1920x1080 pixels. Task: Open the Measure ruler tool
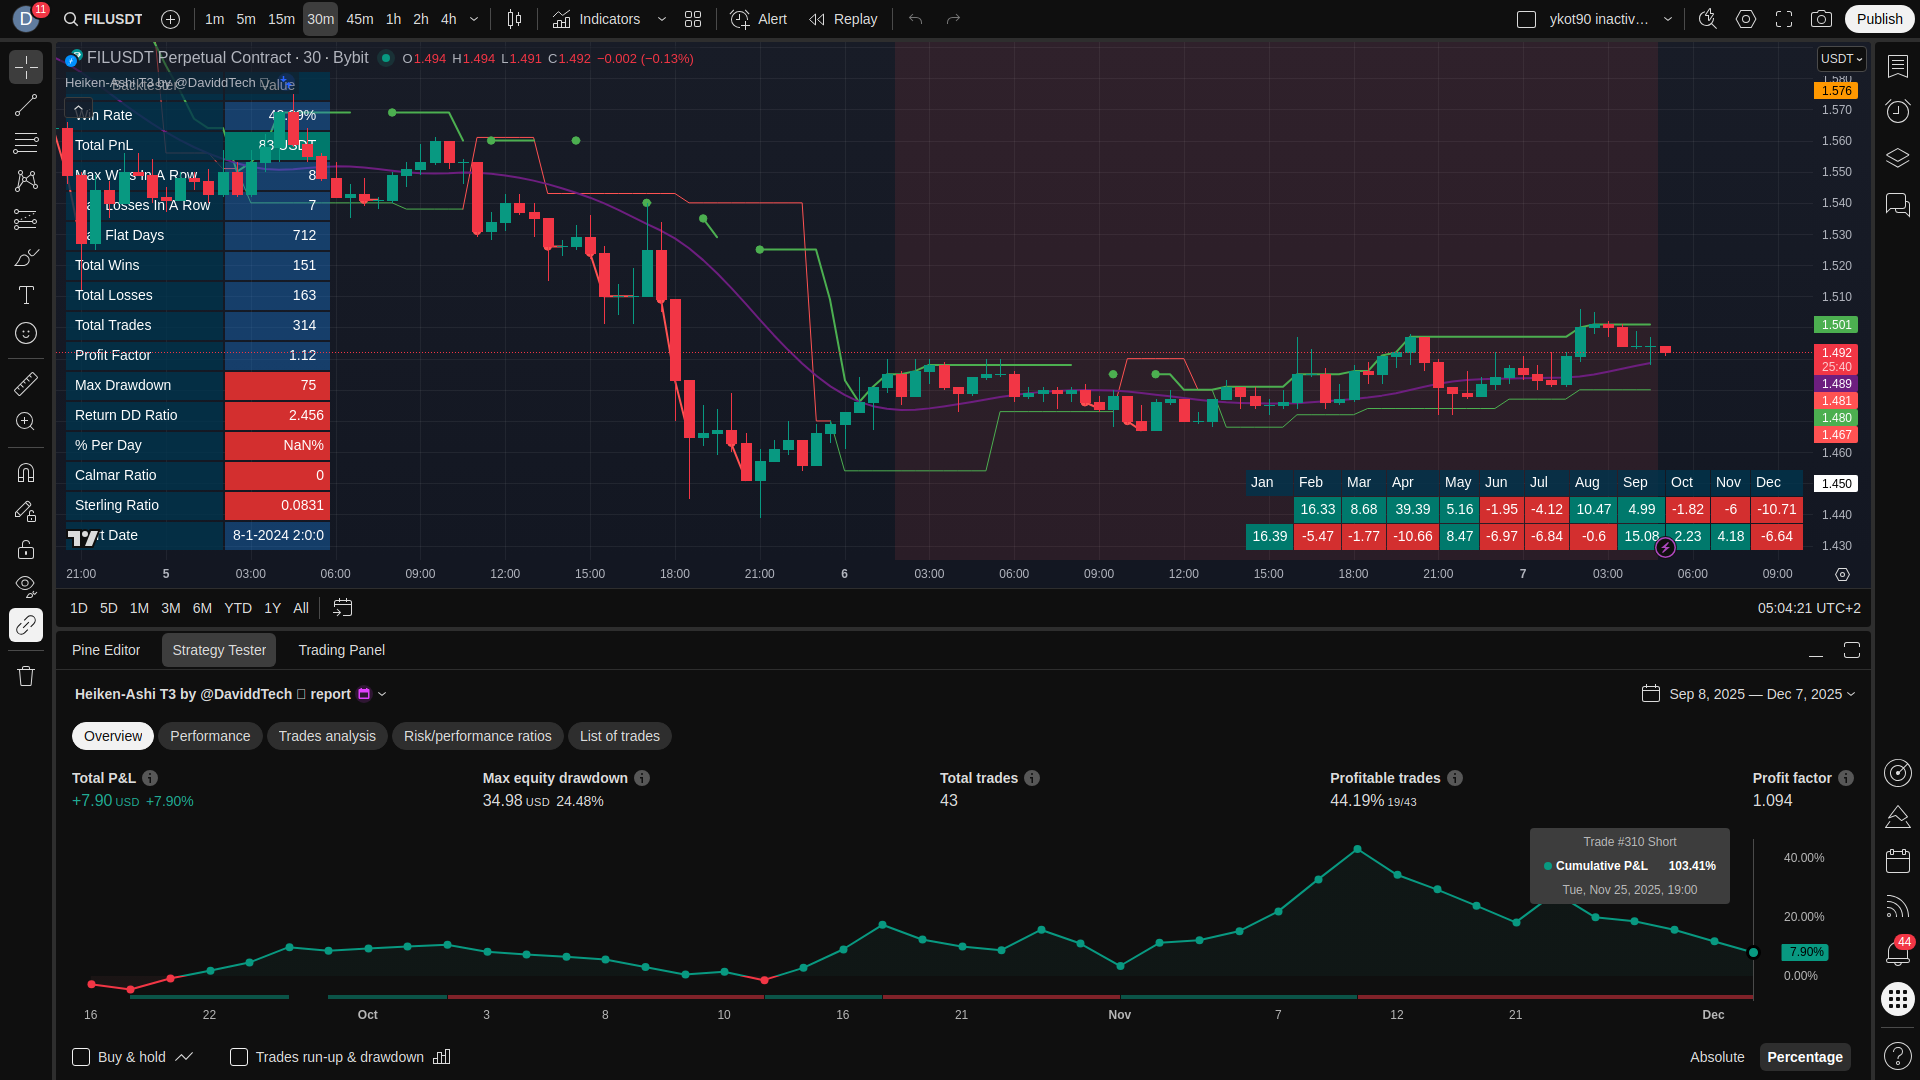tap(26, 383)
